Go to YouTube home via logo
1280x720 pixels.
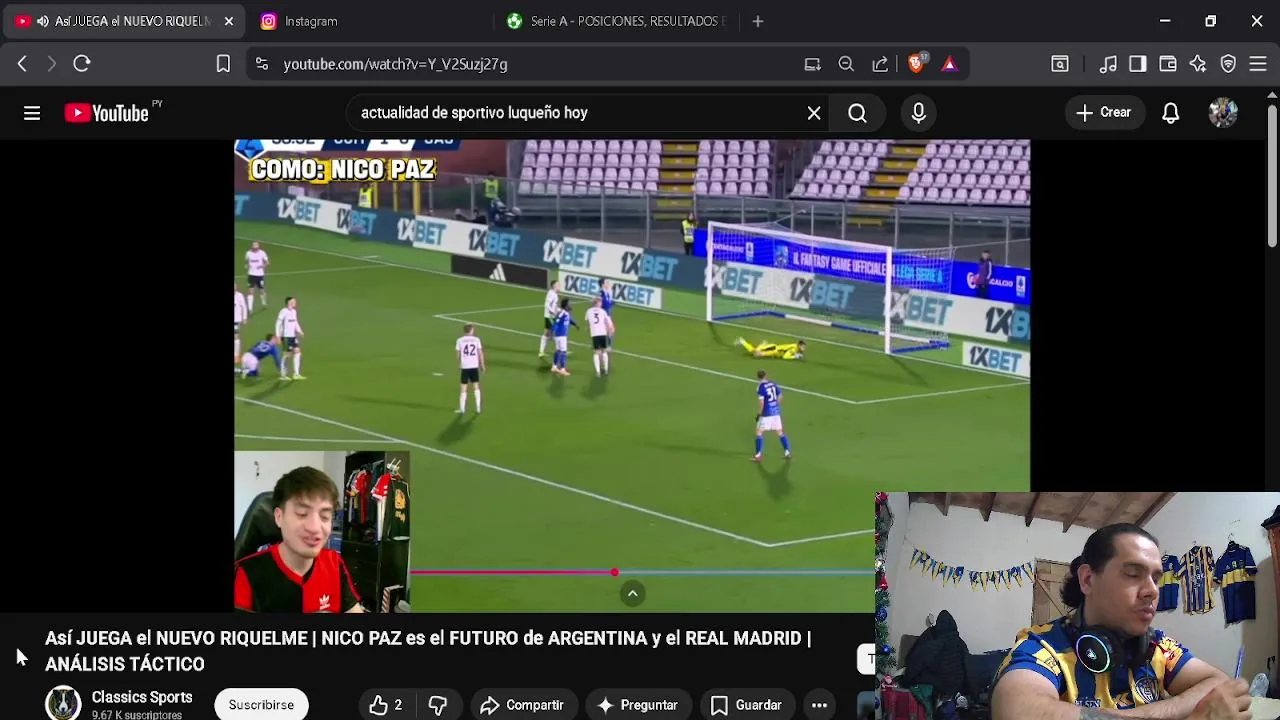tap(106, 113)
